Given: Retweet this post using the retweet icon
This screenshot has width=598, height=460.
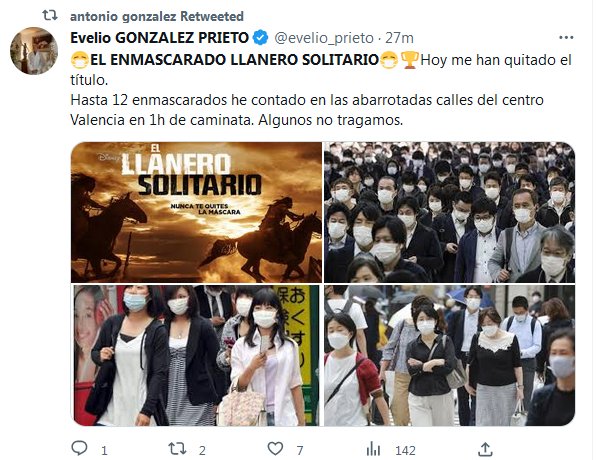Looking at the screenshot, I should pos(177,449).
